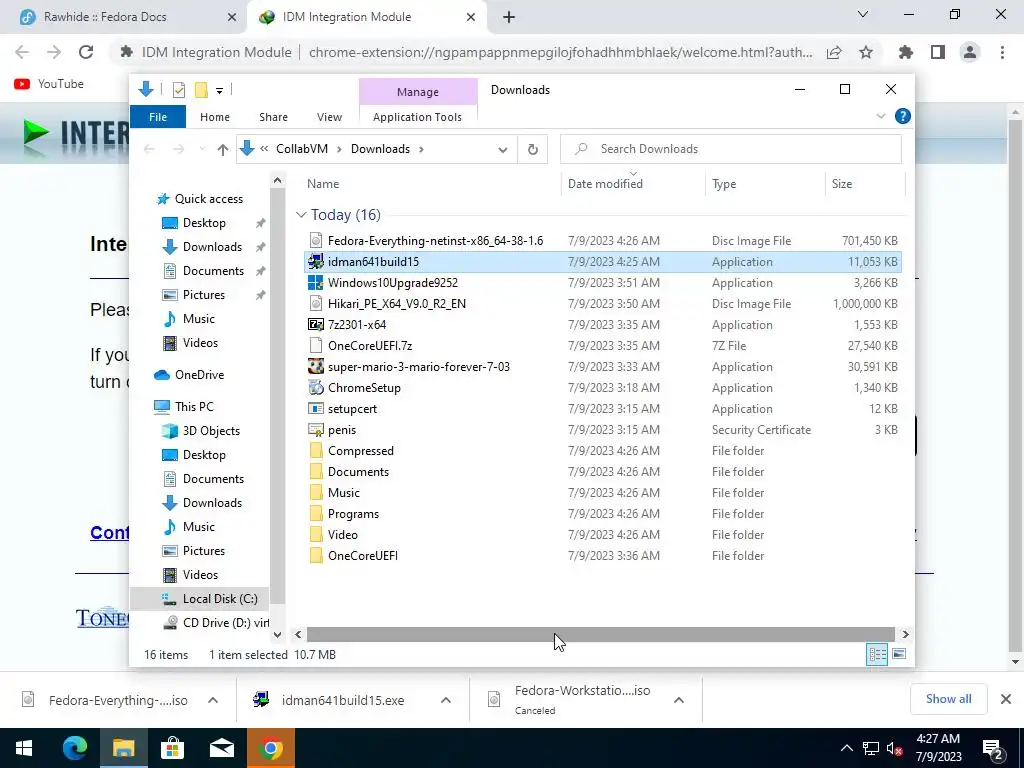
Task: Open Microsoft Store from the taskbar
Action: [x=172, y=748]
